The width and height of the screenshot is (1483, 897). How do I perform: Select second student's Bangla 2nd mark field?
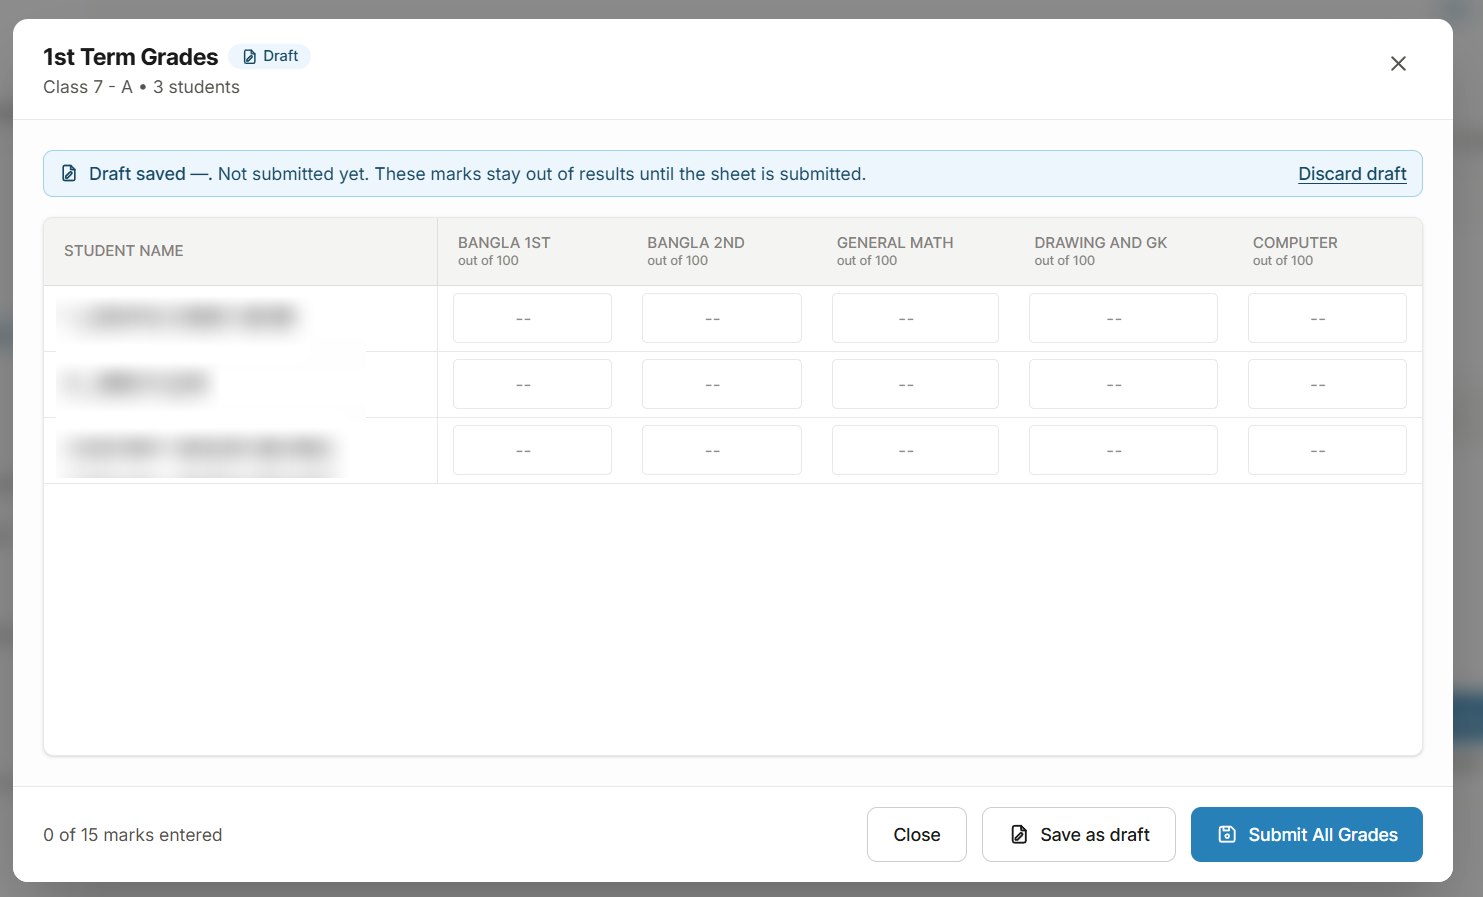tap(722, 384)
